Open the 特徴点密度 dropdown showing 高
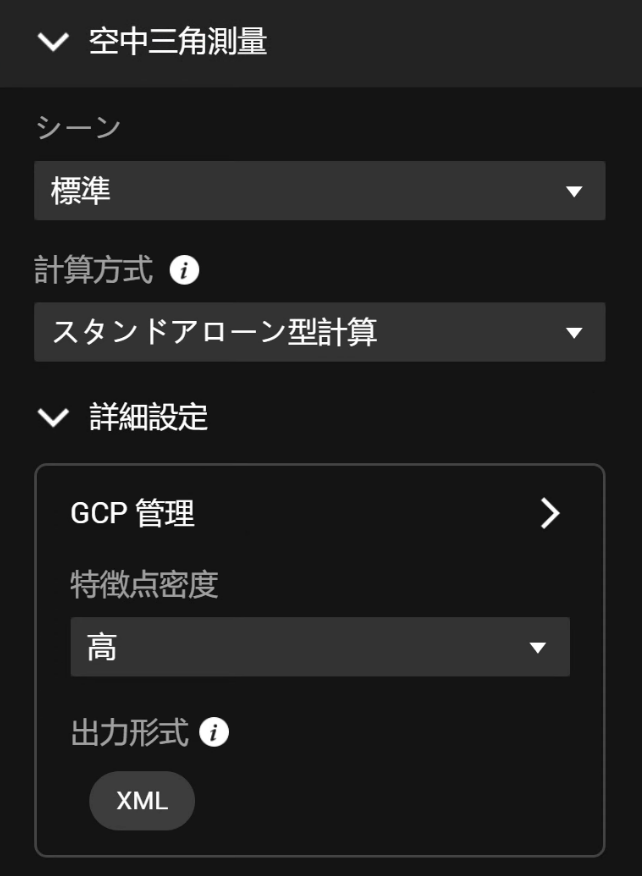642x876 pixels. pyautogui.click(x=300, y=647)
